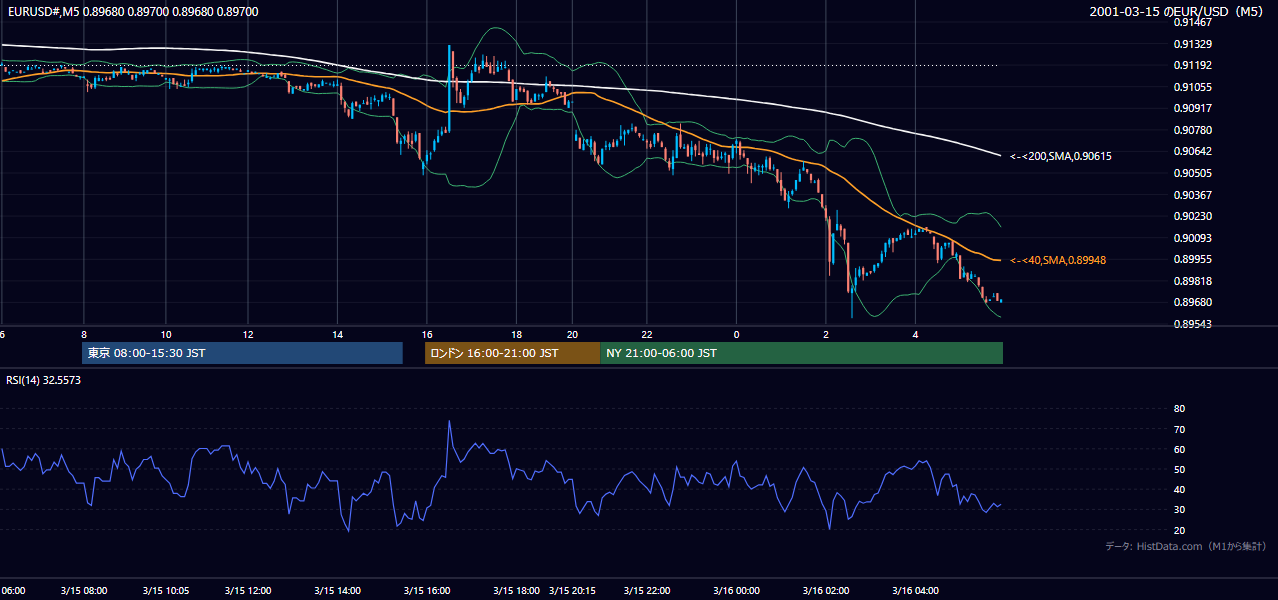
Task: Click hour marker 16 under price chart
Action: coord(427,334)
